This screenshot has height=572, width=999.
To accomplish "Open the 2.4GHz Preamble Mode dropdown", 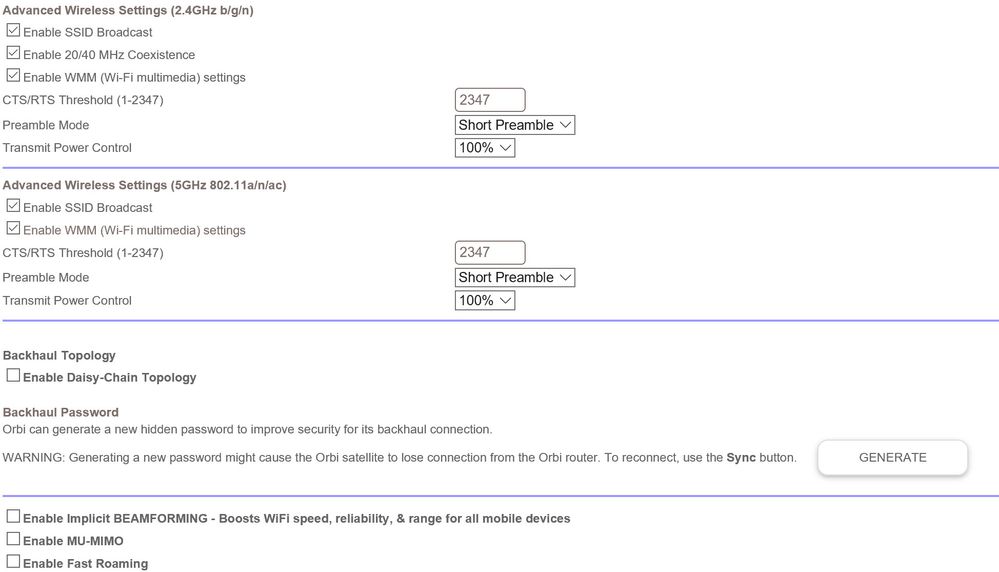I will tap(514, 125).
